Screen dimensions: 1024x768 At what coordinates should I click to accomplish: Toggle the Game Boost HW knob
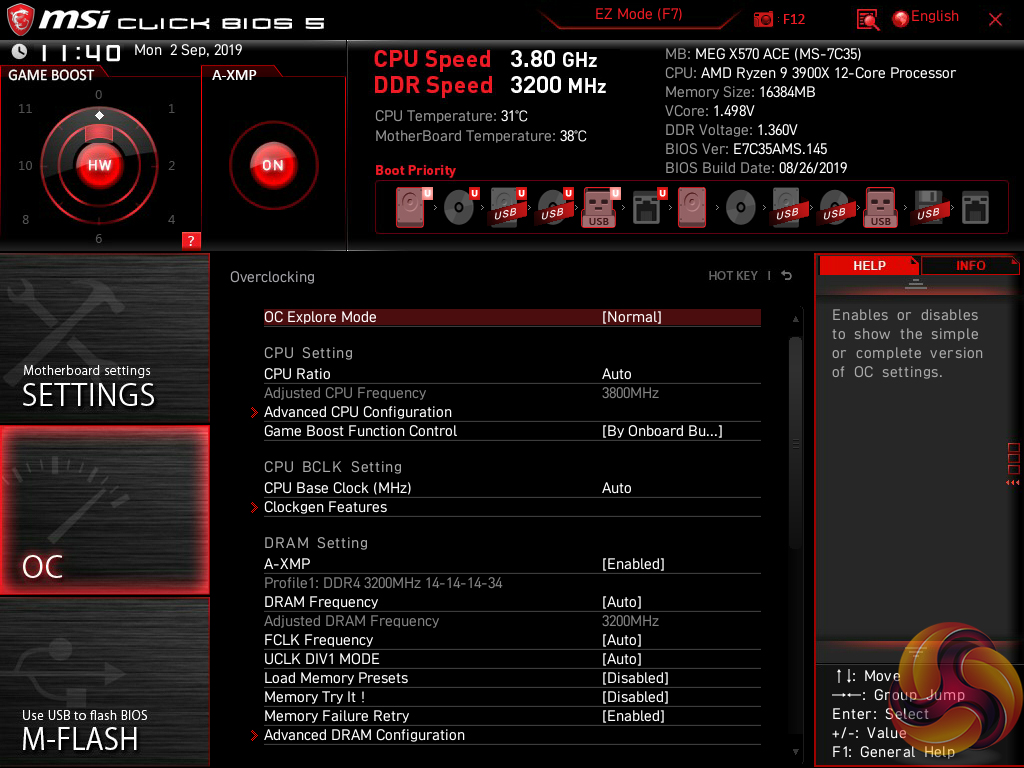tap(99, 165)
